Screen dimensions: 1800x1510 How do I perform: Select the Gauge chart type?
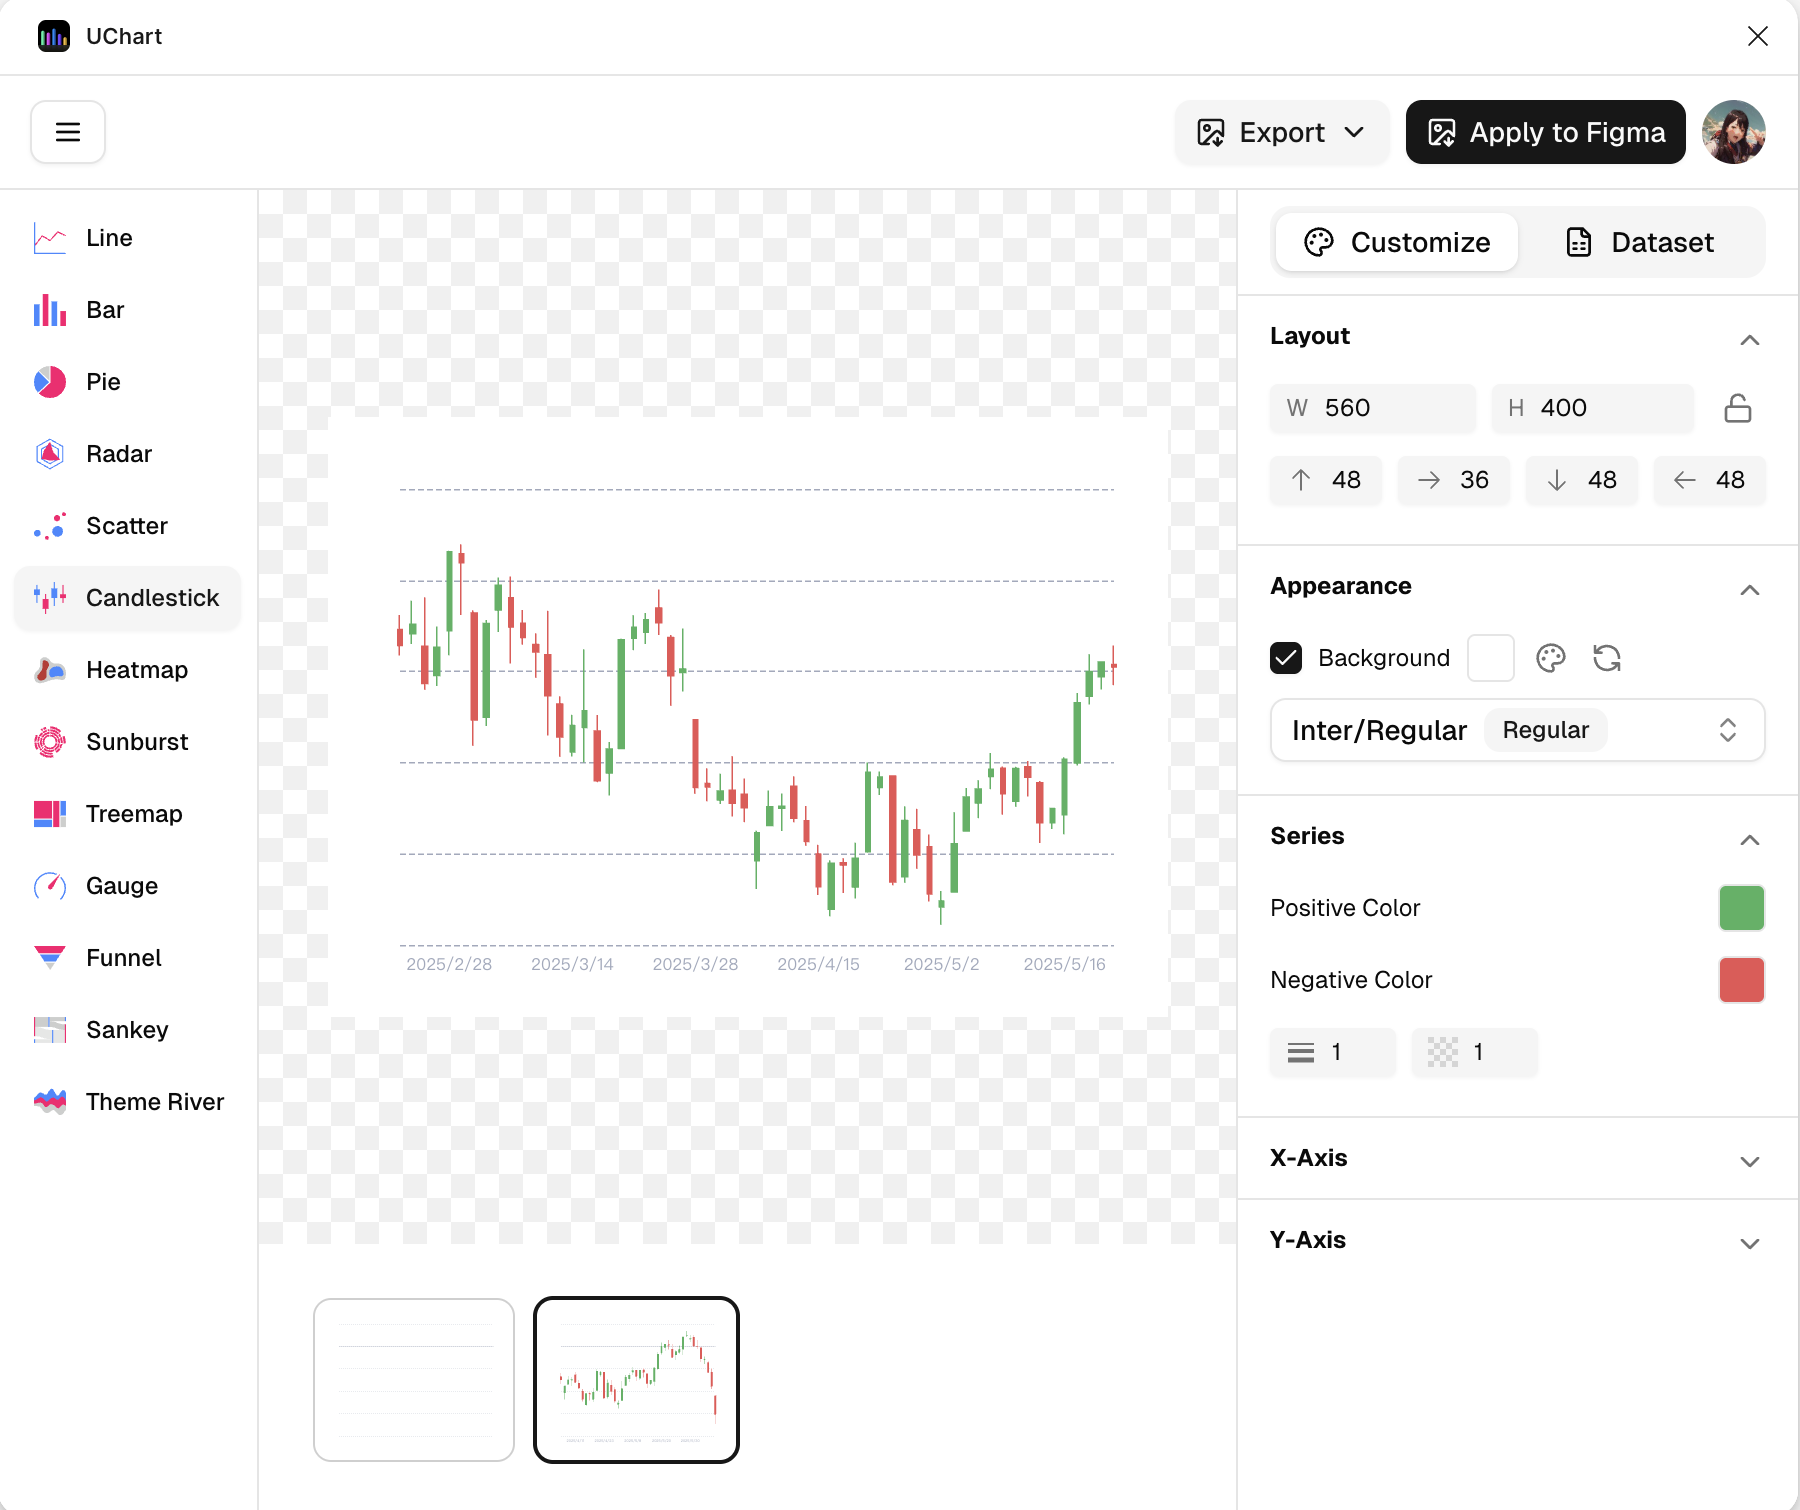click(x=121, y=886)
